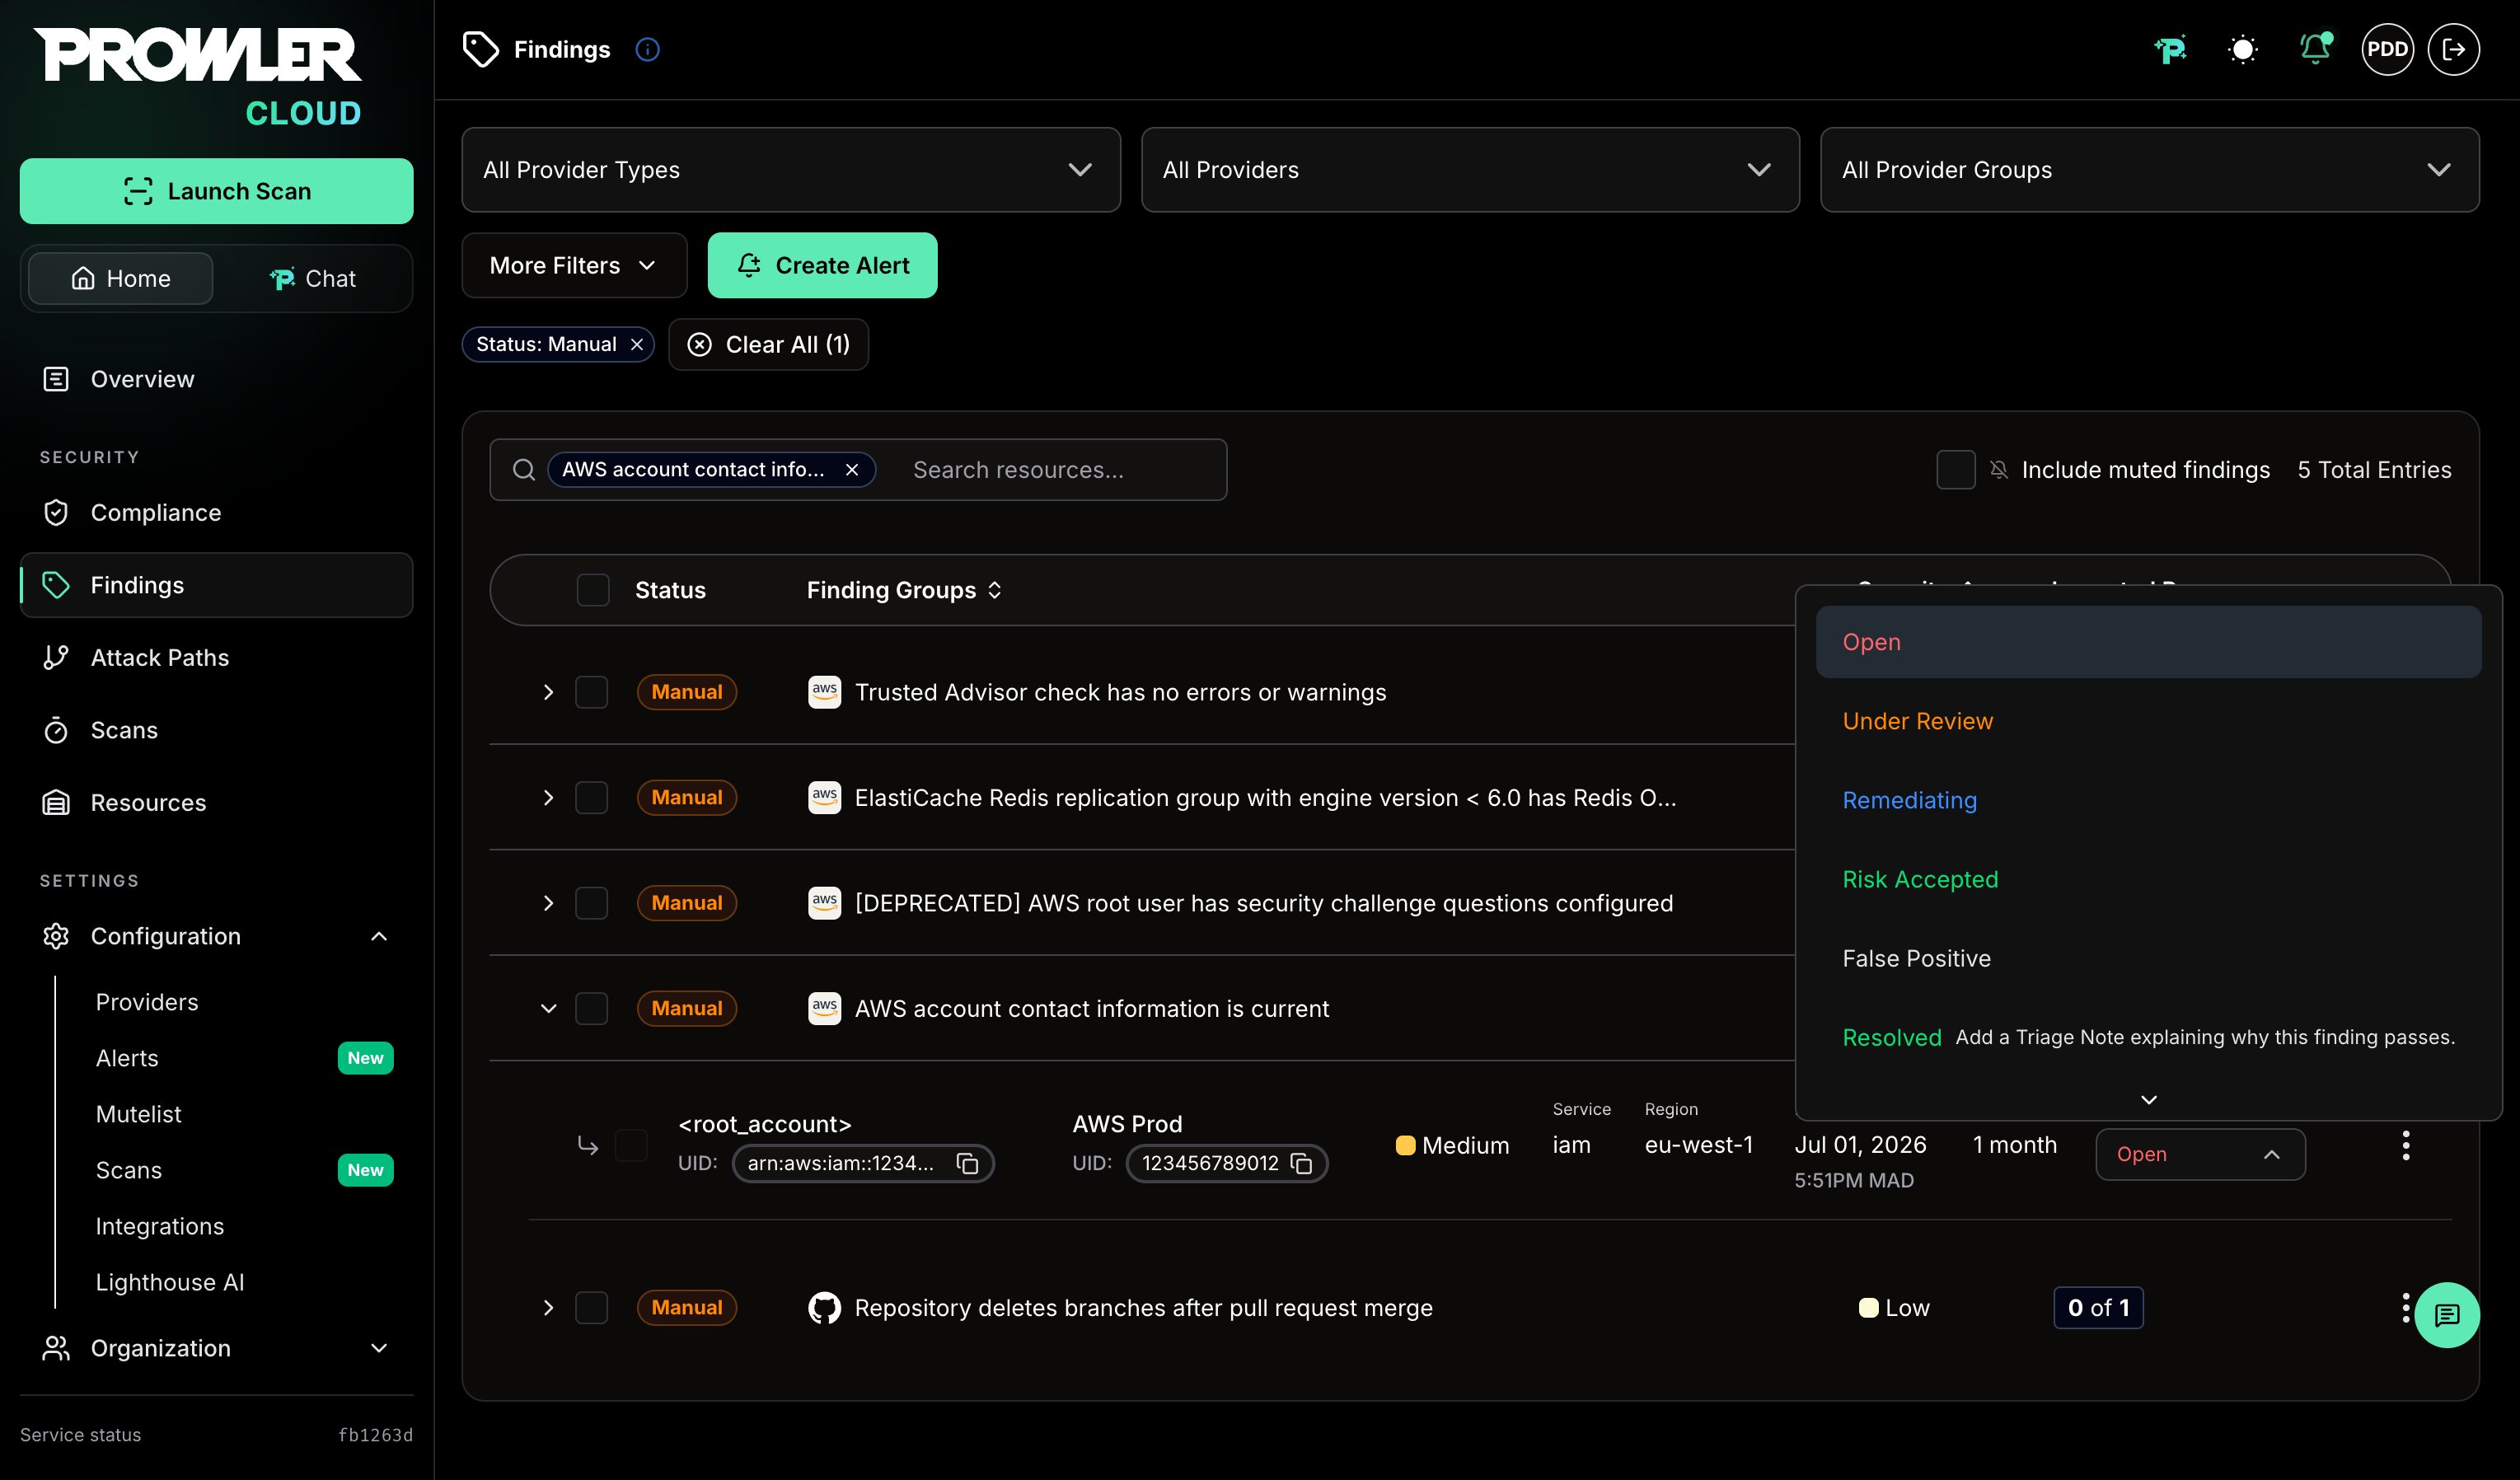Open row actions menu for root_account finding

[x=2405, y=1145]
